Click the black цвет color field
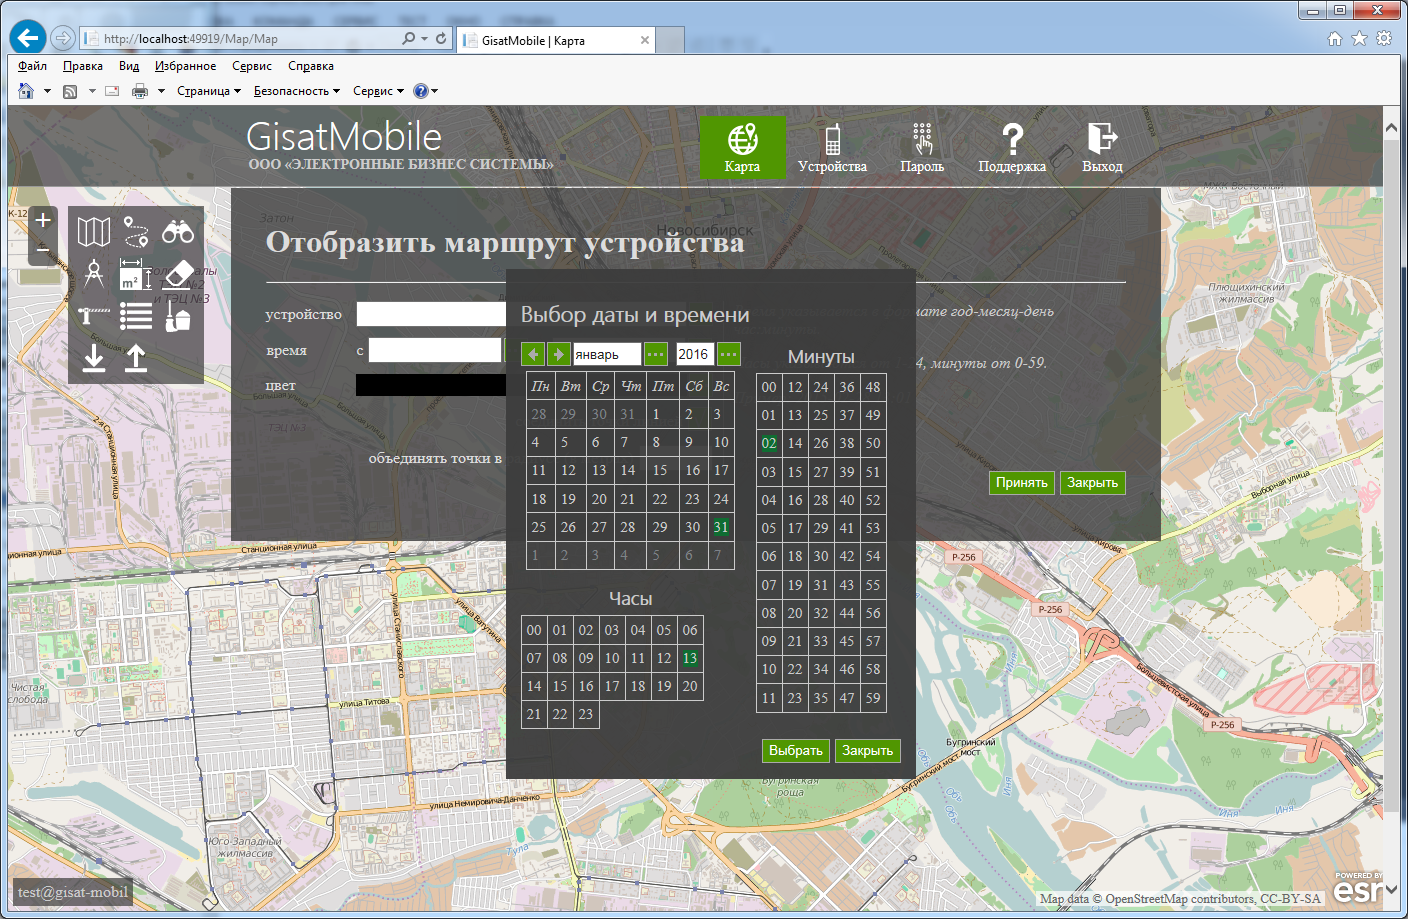The height and width of the screenshot is (919, 1408). tap(431, 385)
